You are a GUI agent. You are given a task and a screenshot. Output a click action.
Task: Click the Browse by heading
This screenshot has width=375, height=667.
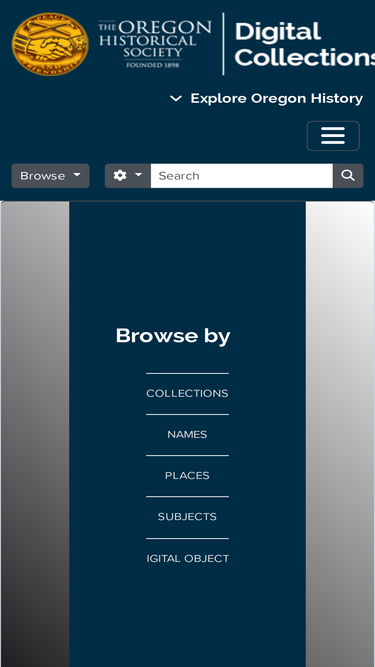point(173,336)
